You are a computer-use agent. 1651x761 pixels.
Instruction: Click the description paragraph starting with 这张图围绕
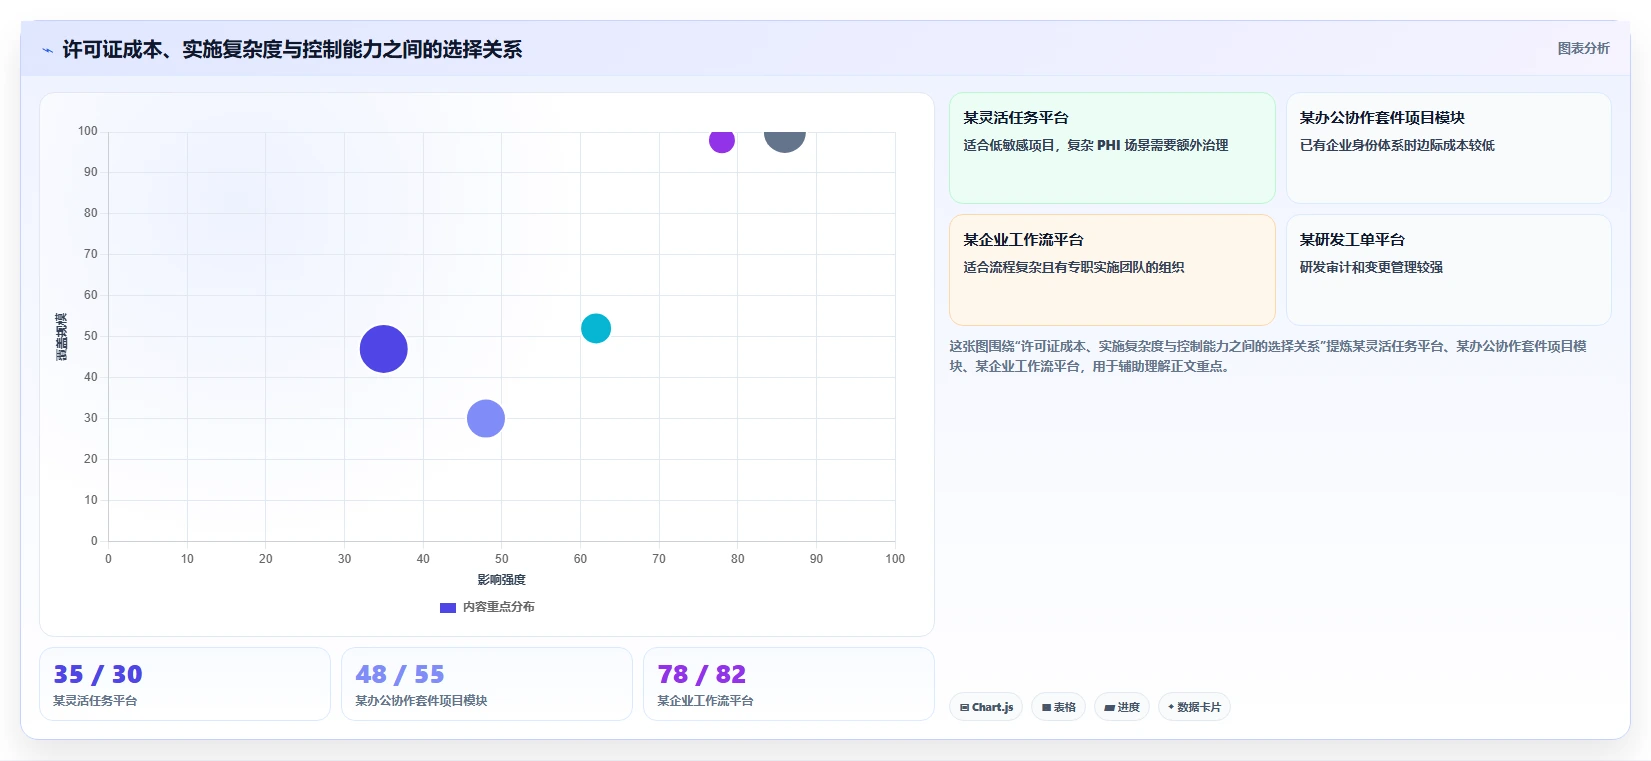(1268, 356)
